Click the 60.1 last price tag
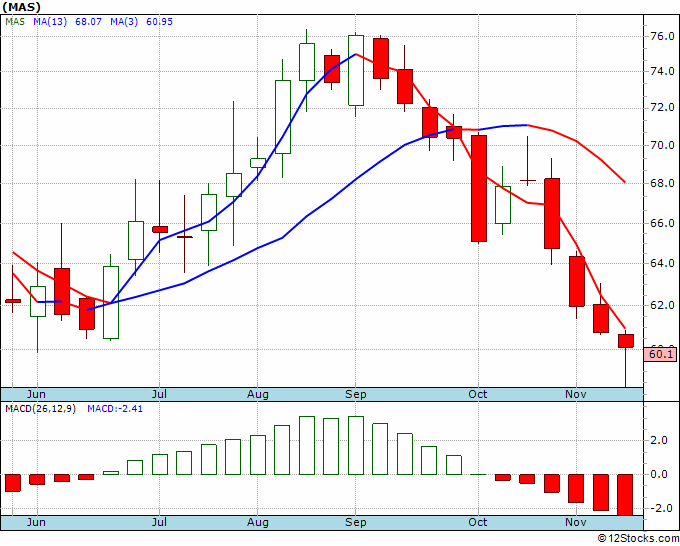Viewport: 680px width, 546px height. 661,354
